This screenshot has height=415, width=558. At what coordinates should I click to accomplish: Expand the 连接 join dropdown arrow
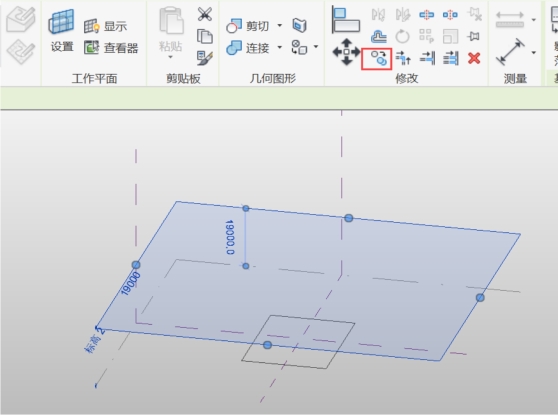pos(280,47)
